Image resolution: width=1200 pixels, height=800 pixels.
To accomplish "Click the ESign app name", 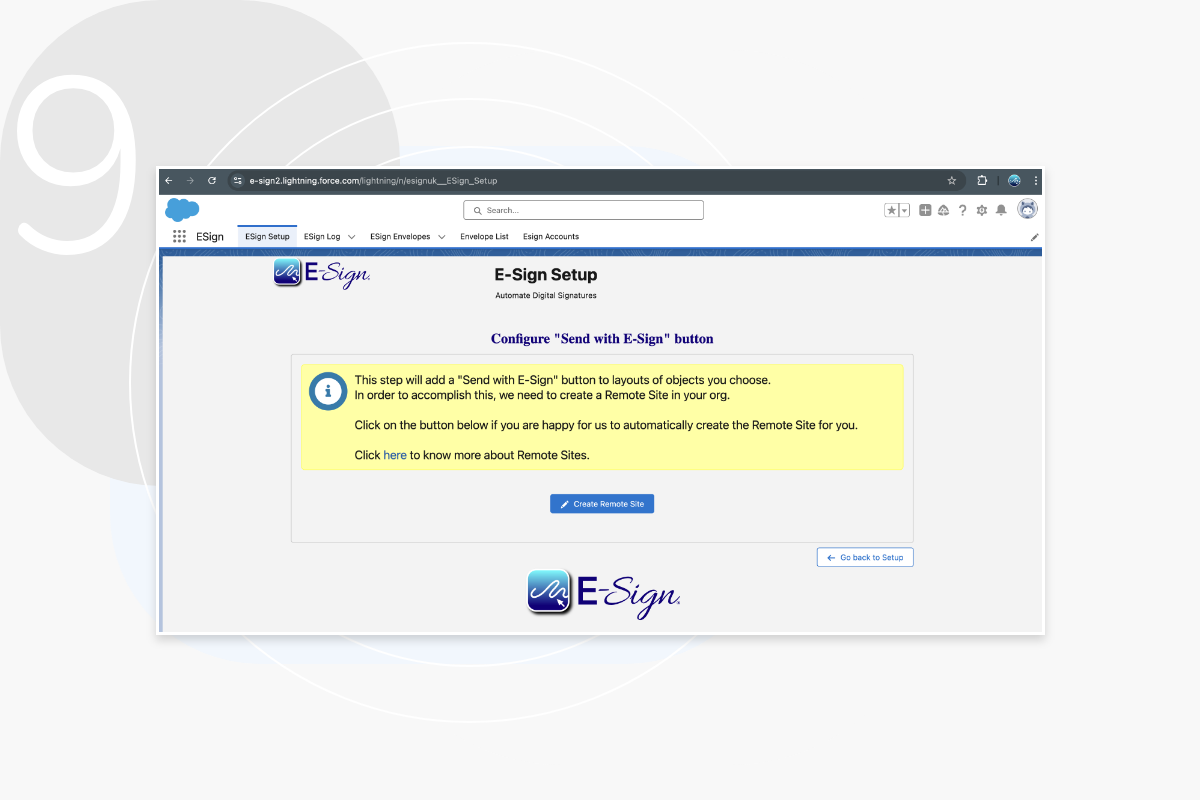I will (x=210, y=237).
